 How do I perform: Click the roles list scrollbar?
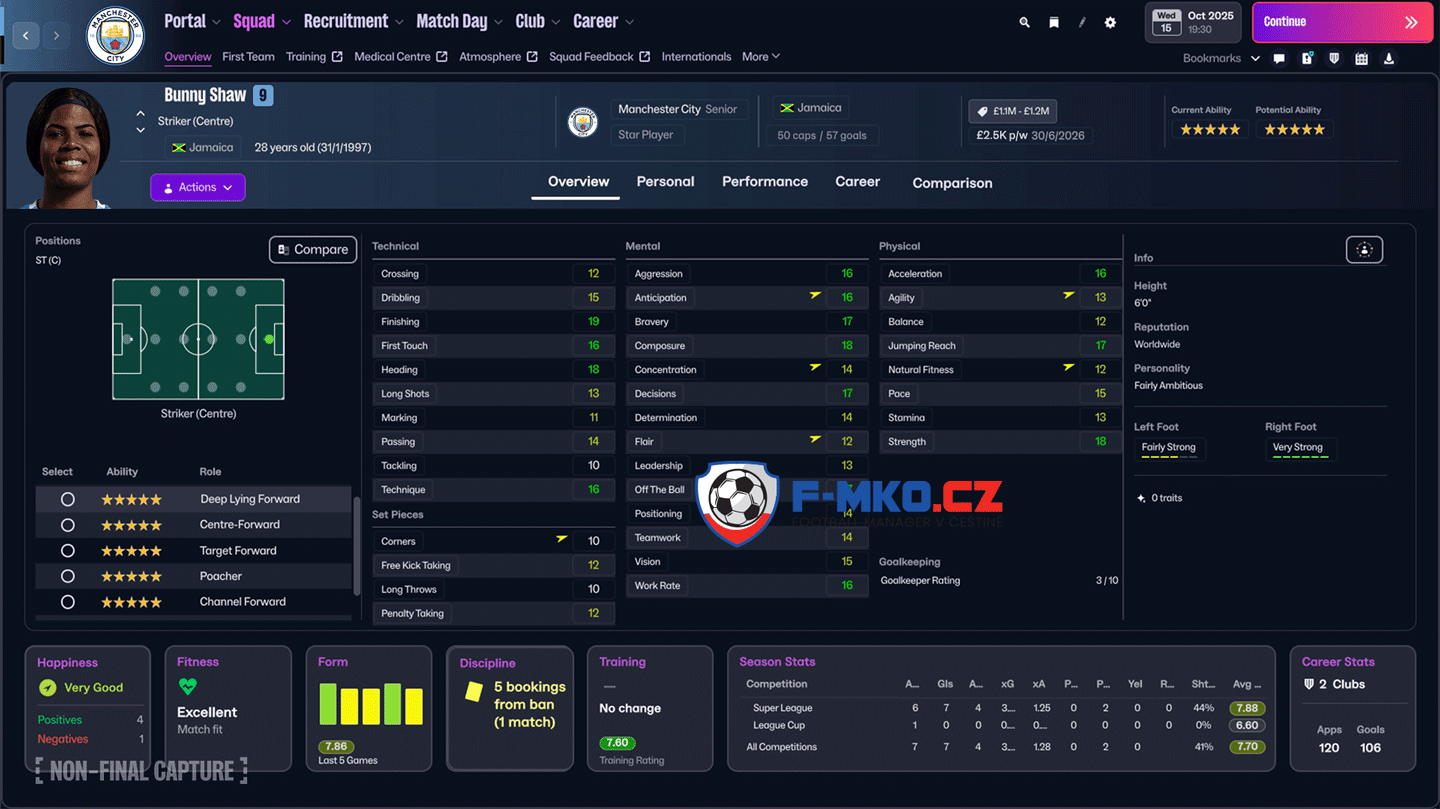[x=357, y=545]
